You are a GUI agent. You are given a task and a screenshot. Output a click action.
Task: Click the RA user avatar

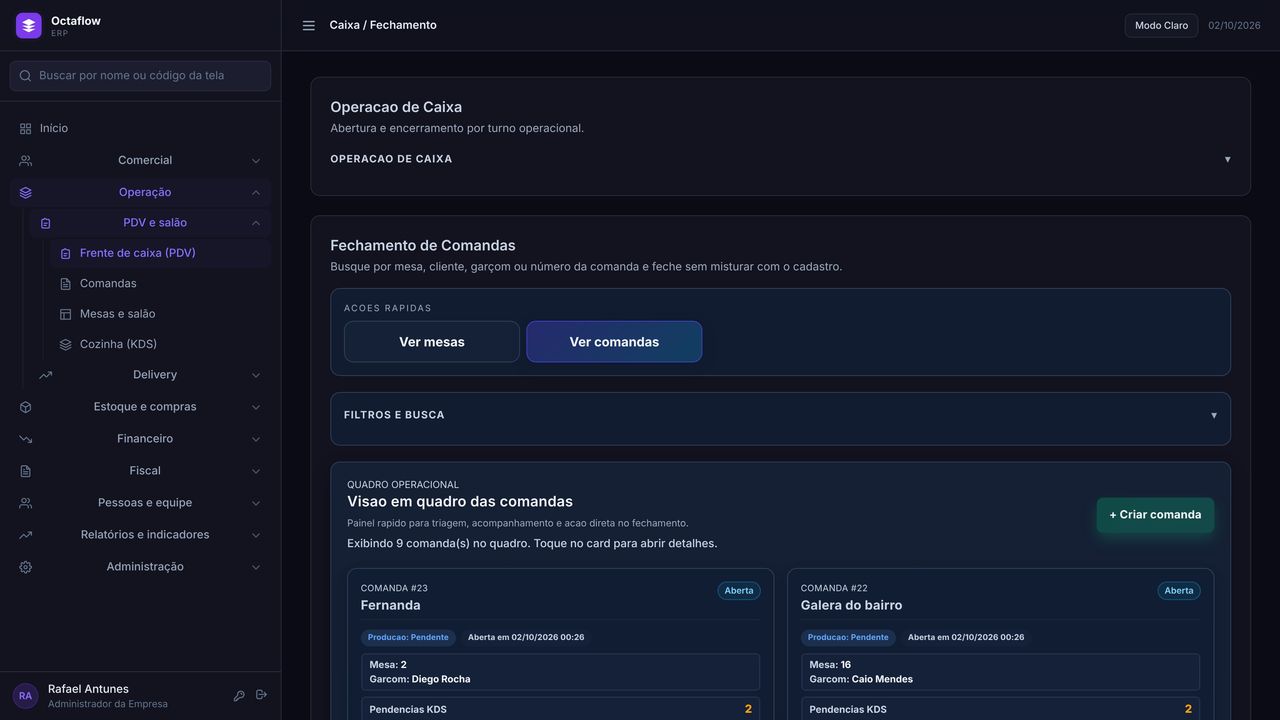click(x=25, y=696)
